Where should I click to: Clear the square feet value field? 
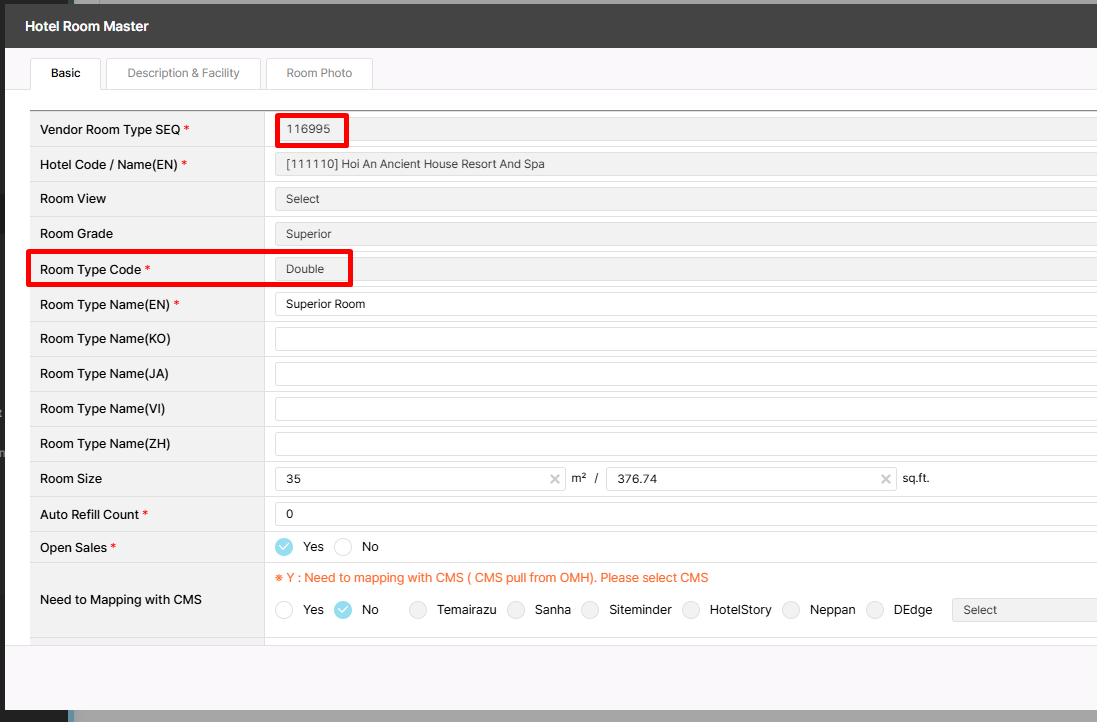coord(886,479)
